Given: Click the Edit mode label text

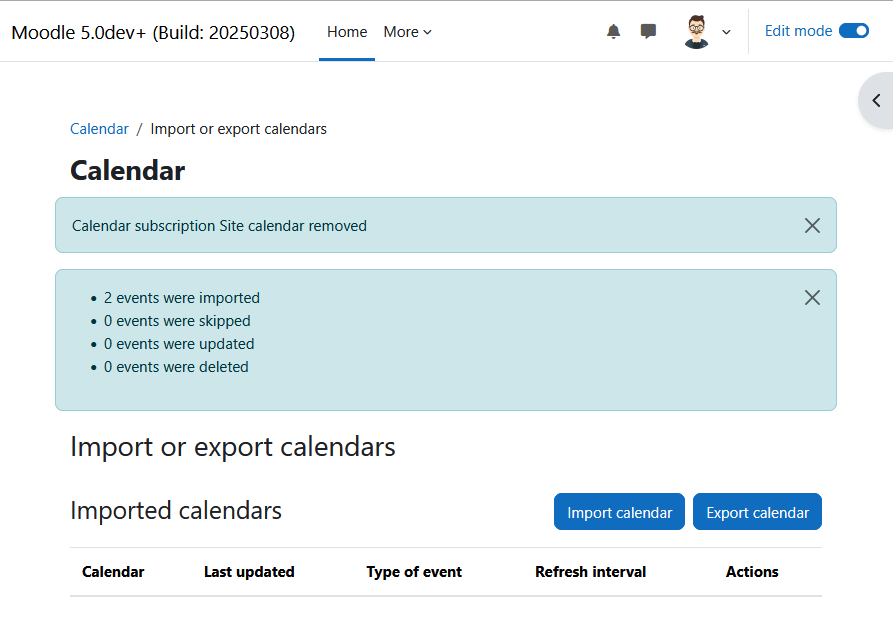Looking at the screenshot, I should (x=798, y=31).
